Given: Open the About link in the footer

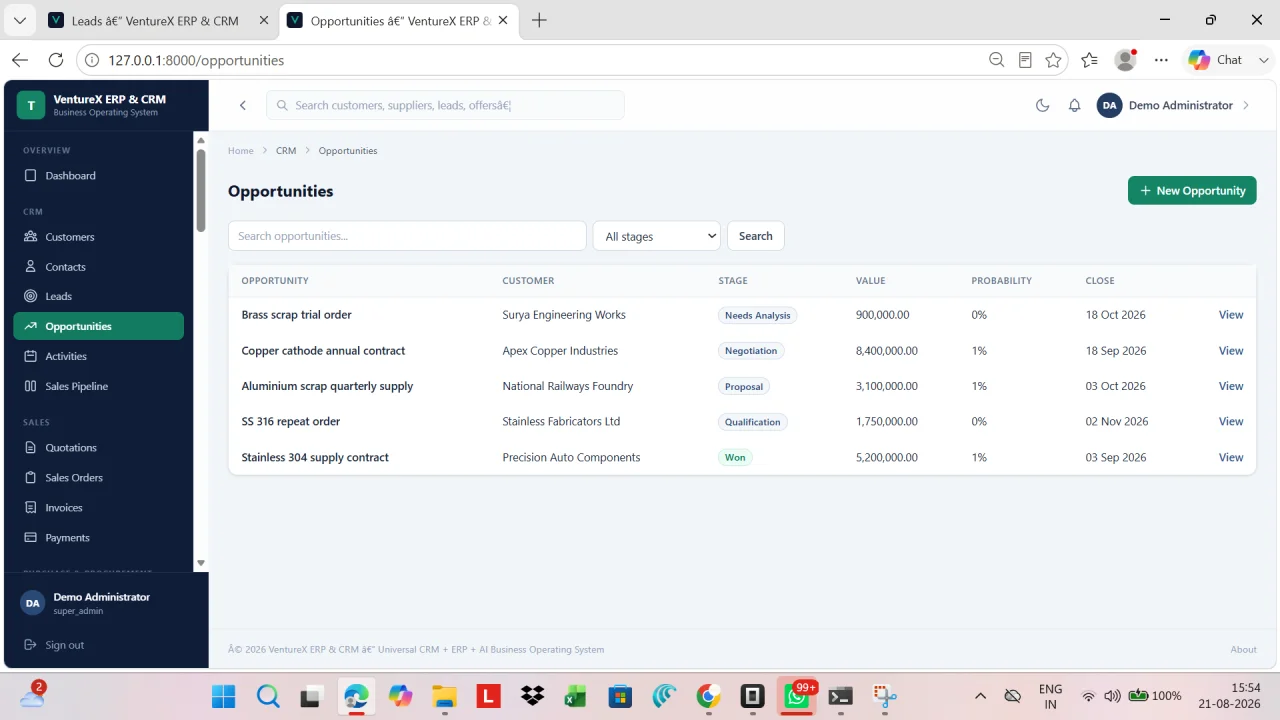Looking at the screenshot, I should point(1243,650).
